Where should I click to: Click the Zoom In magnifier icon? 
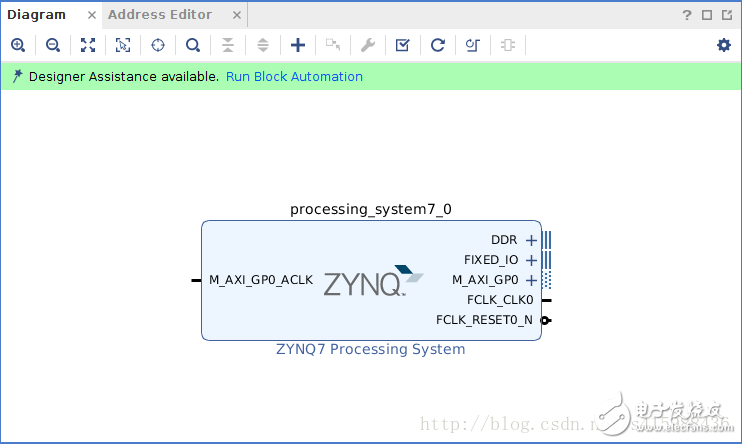point(18,45)
